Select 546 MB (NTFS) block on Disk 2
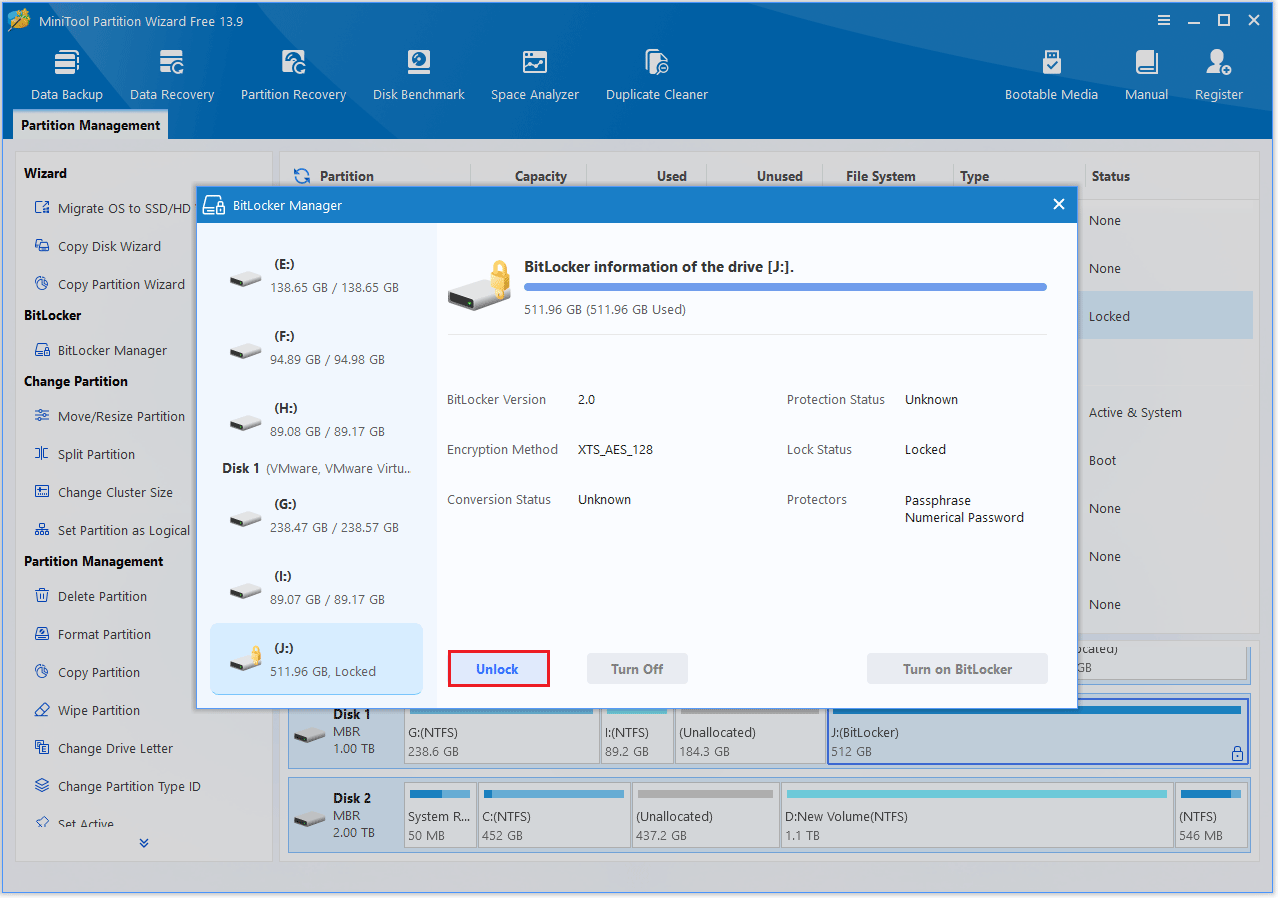Image resolution: width=1280 pixels, height=899 pixels. (x=1211, y=815)
